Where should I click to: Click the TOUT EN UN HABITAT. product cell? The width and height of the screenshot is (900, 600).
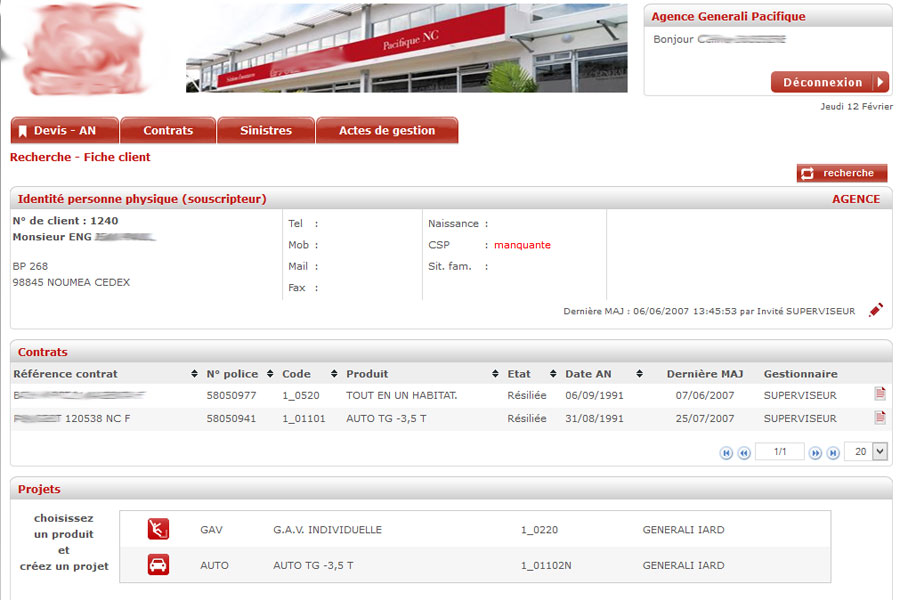click(401, 395)
